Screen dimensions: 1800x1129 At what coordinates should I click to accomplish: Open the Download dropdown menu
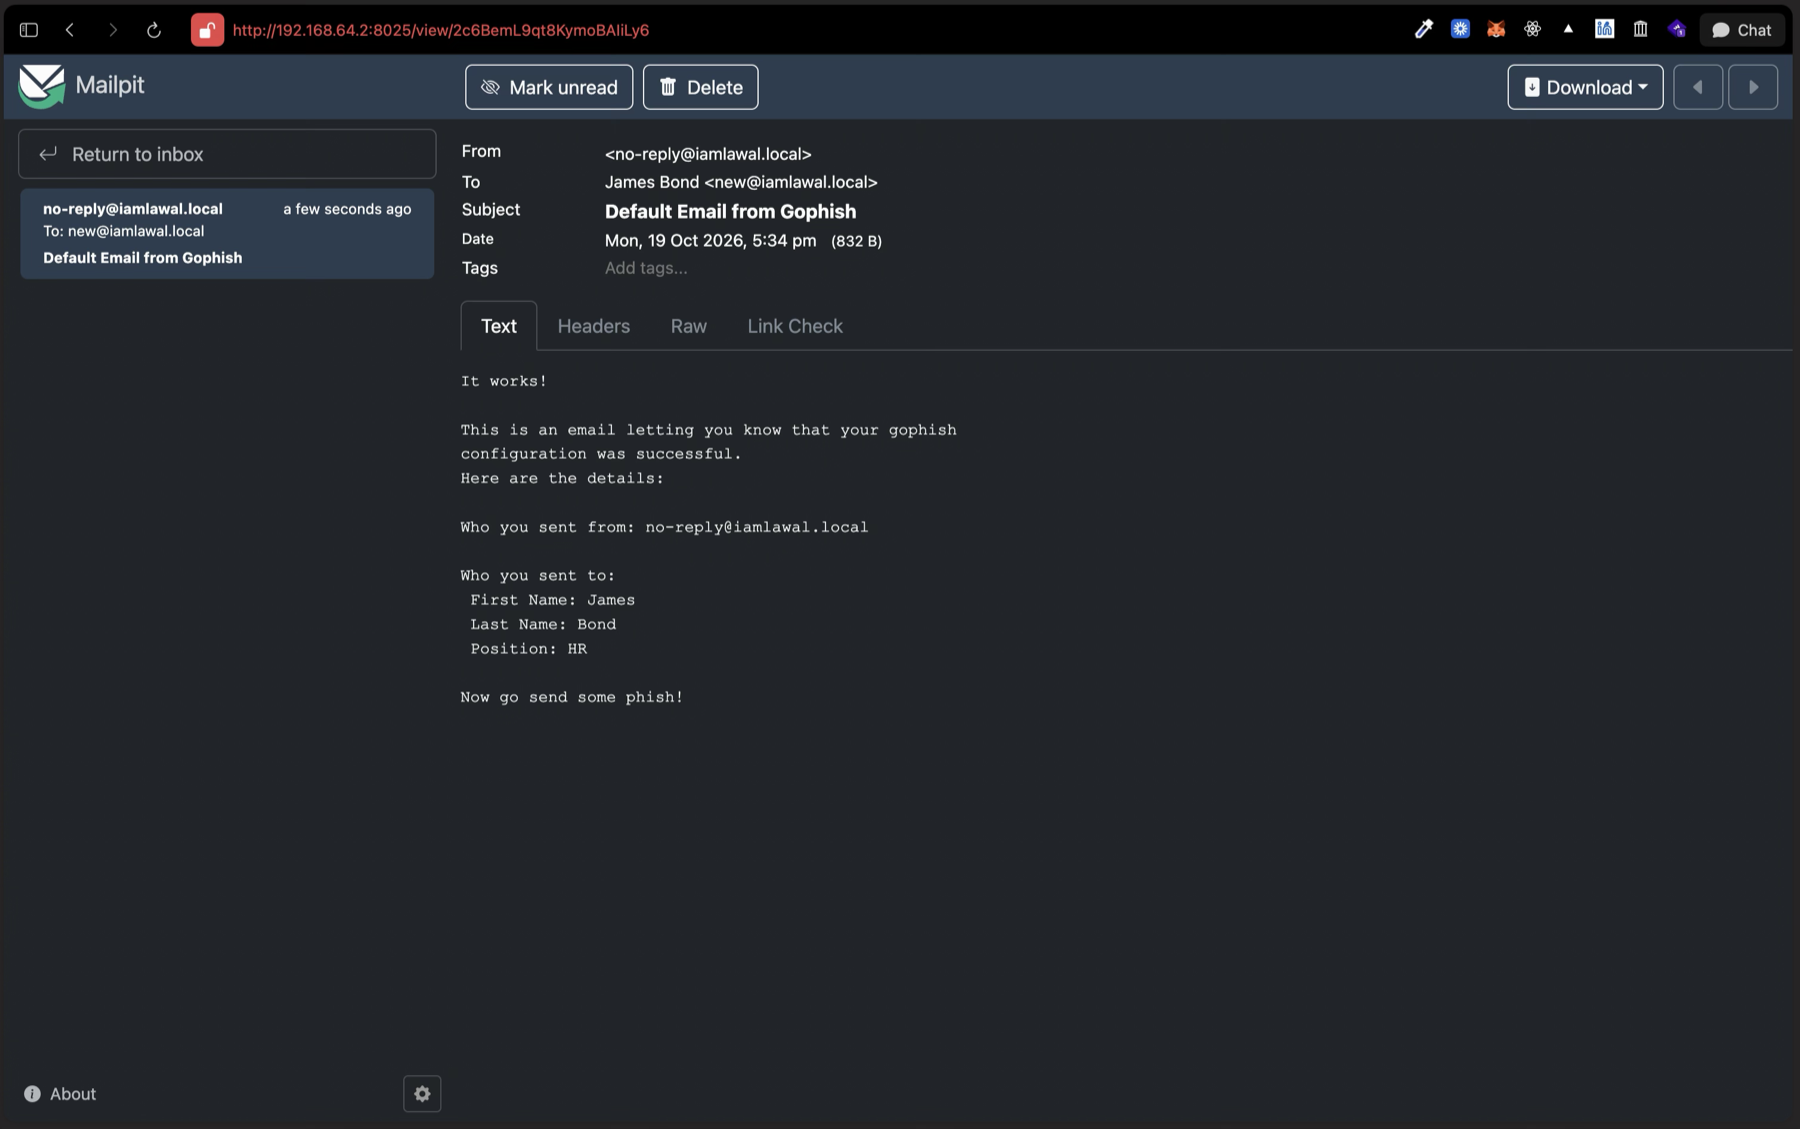(1585, 87)
